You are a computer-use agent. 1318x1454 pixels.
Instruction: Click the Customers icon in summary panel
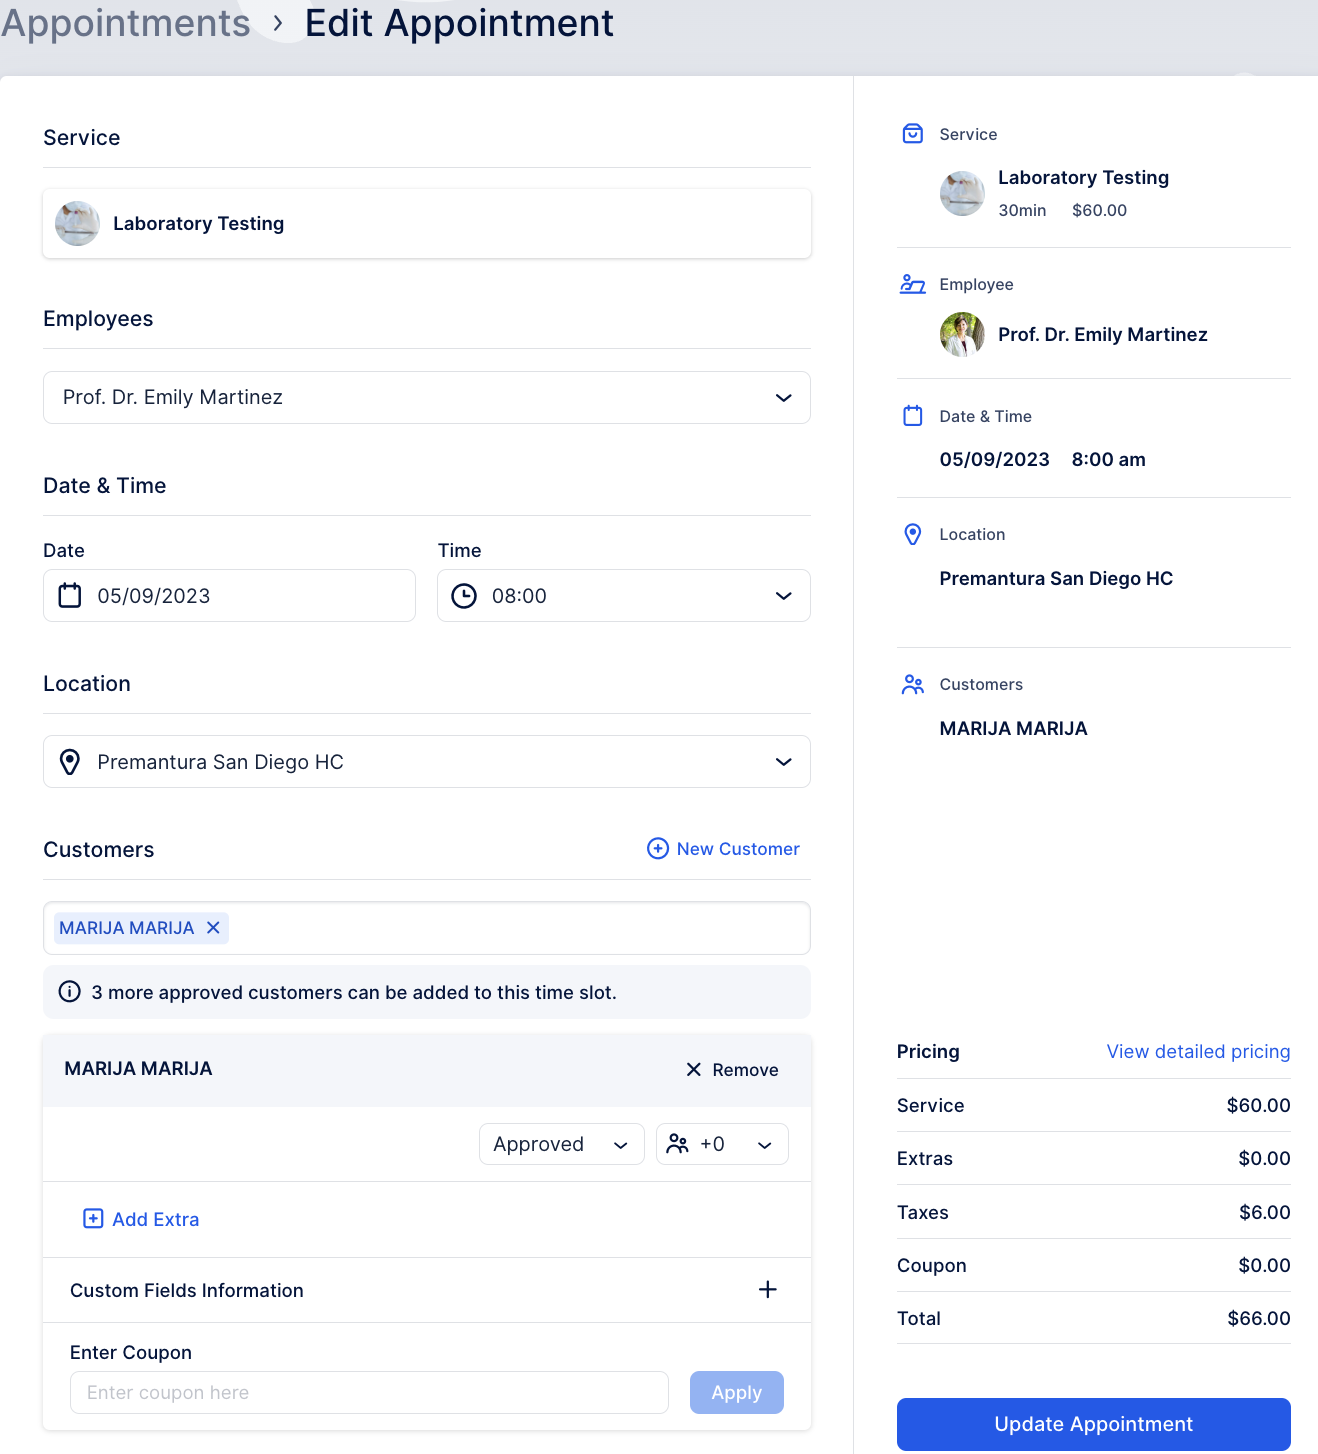pos(912,684)
